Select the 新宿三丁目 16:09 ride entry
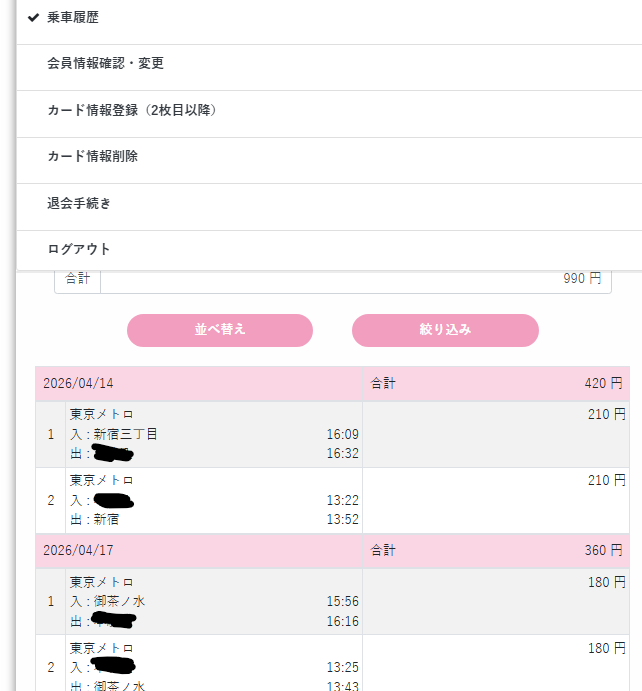The width and height of the screenshot is (642, 691). click(213, 434)
